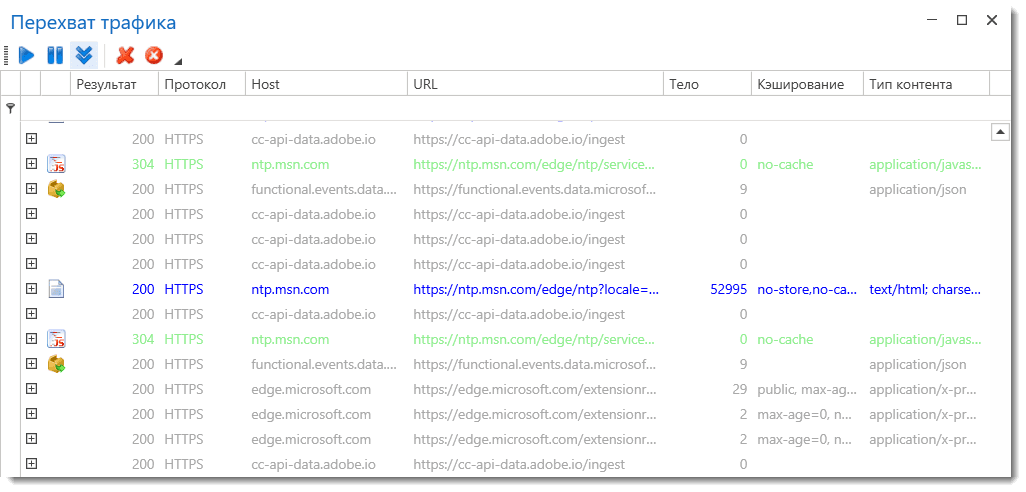Expand the edge.microsoft.com row with body 29
The width and height of the screenshot is (1026, 492).
[31, 389]
